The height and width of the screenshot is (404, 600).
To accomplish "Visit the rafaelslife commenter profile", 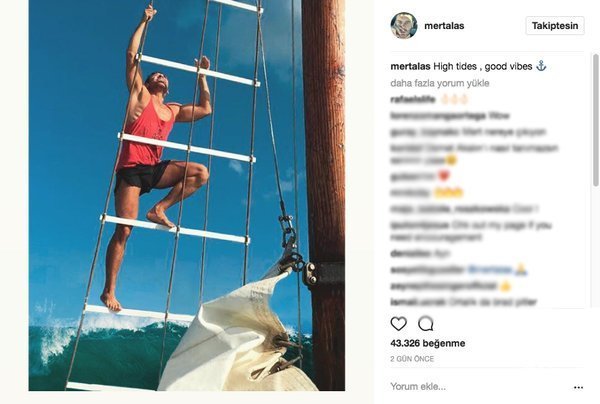I will [412, 98].
